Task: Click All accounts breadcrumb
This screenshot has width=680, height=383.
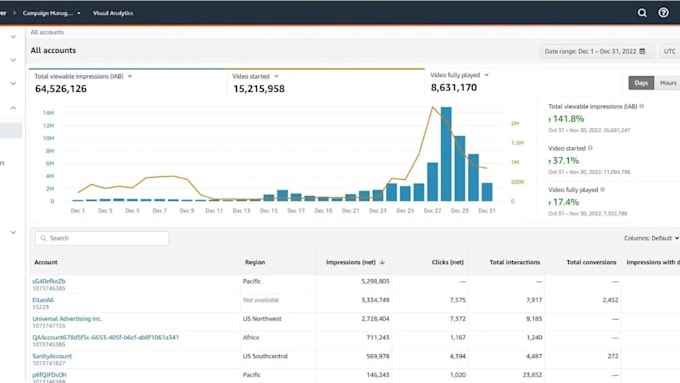Action: coord(47,32)
